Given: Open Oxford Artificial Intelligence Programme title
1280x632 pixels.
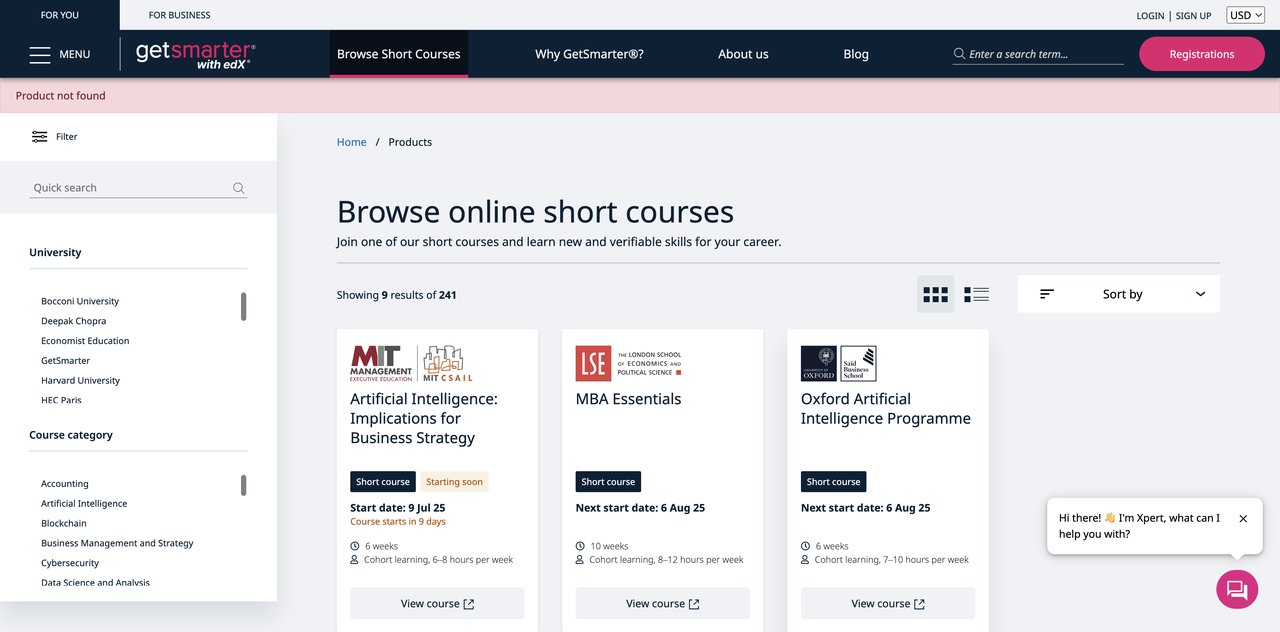Looking at the screenshot, I should [886, 408].
